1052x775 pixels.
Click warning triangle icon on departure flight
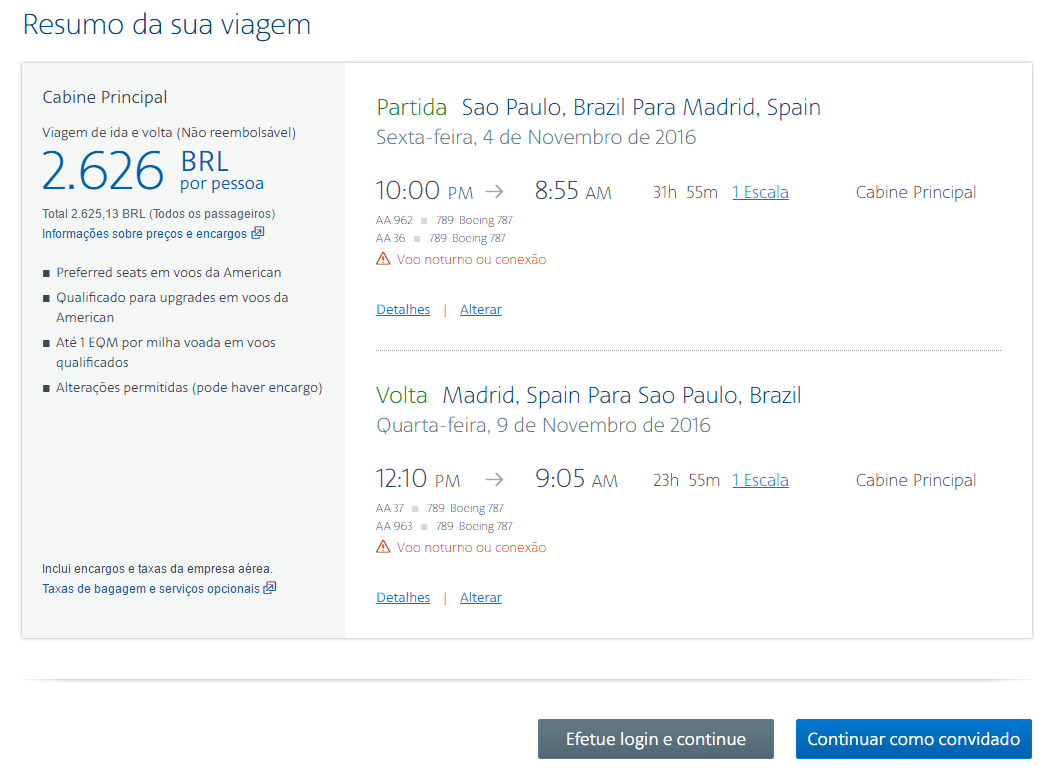383,259
